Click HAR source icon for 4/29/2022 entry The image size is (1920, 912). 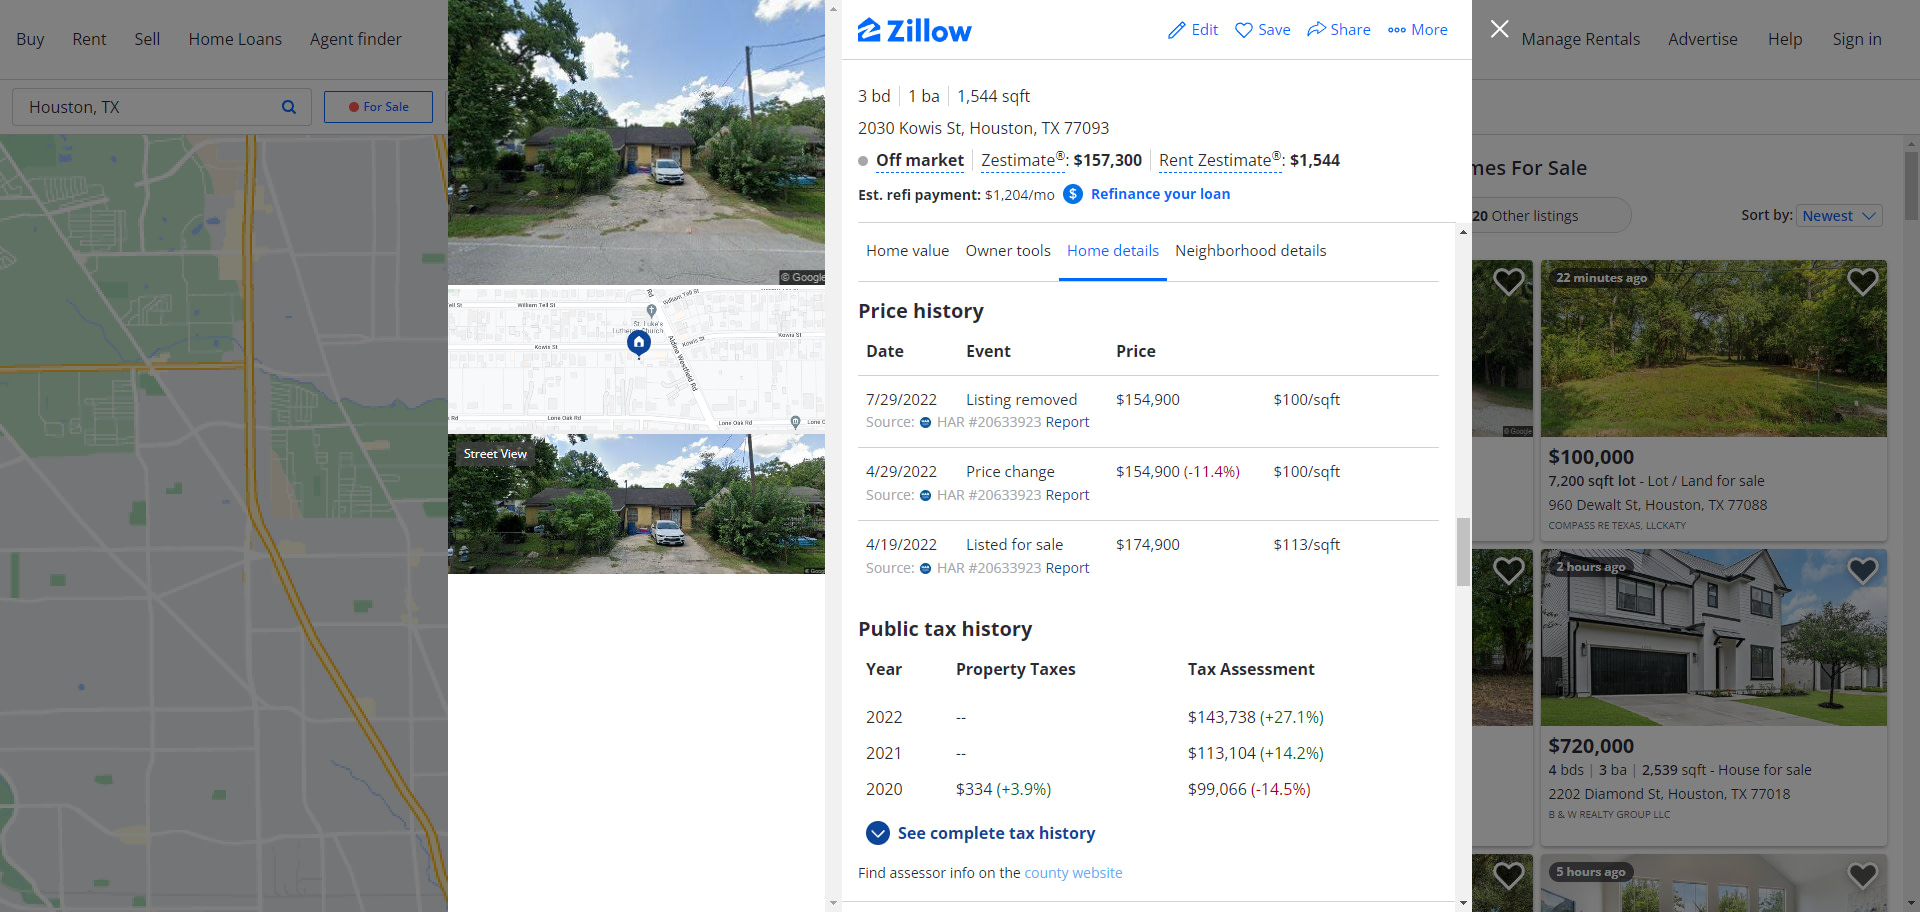[926, 496]
